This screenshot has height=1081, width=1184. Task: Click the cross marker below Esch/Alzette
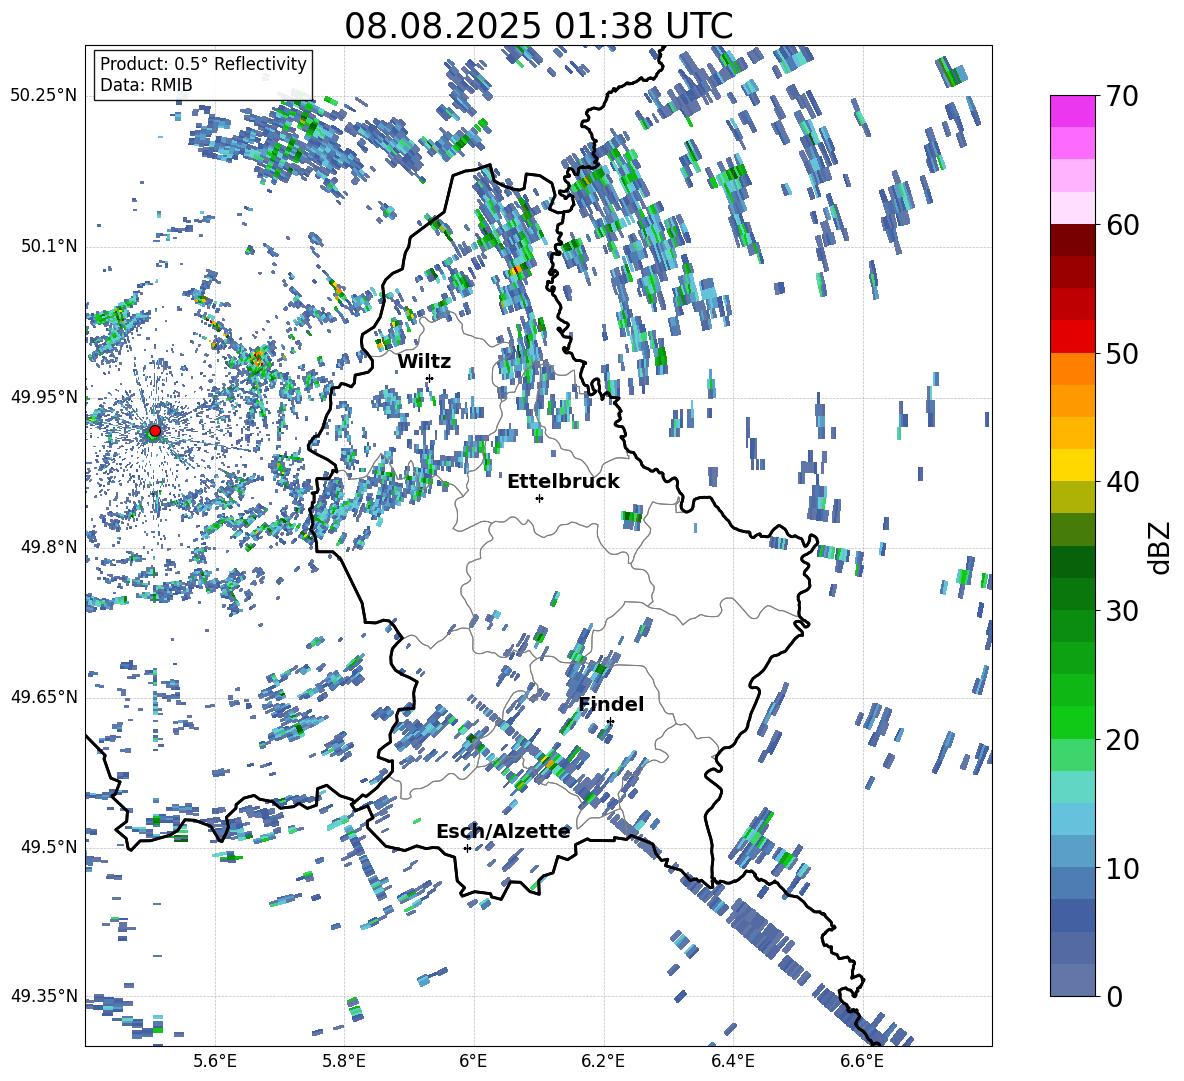tap(467, 848)
